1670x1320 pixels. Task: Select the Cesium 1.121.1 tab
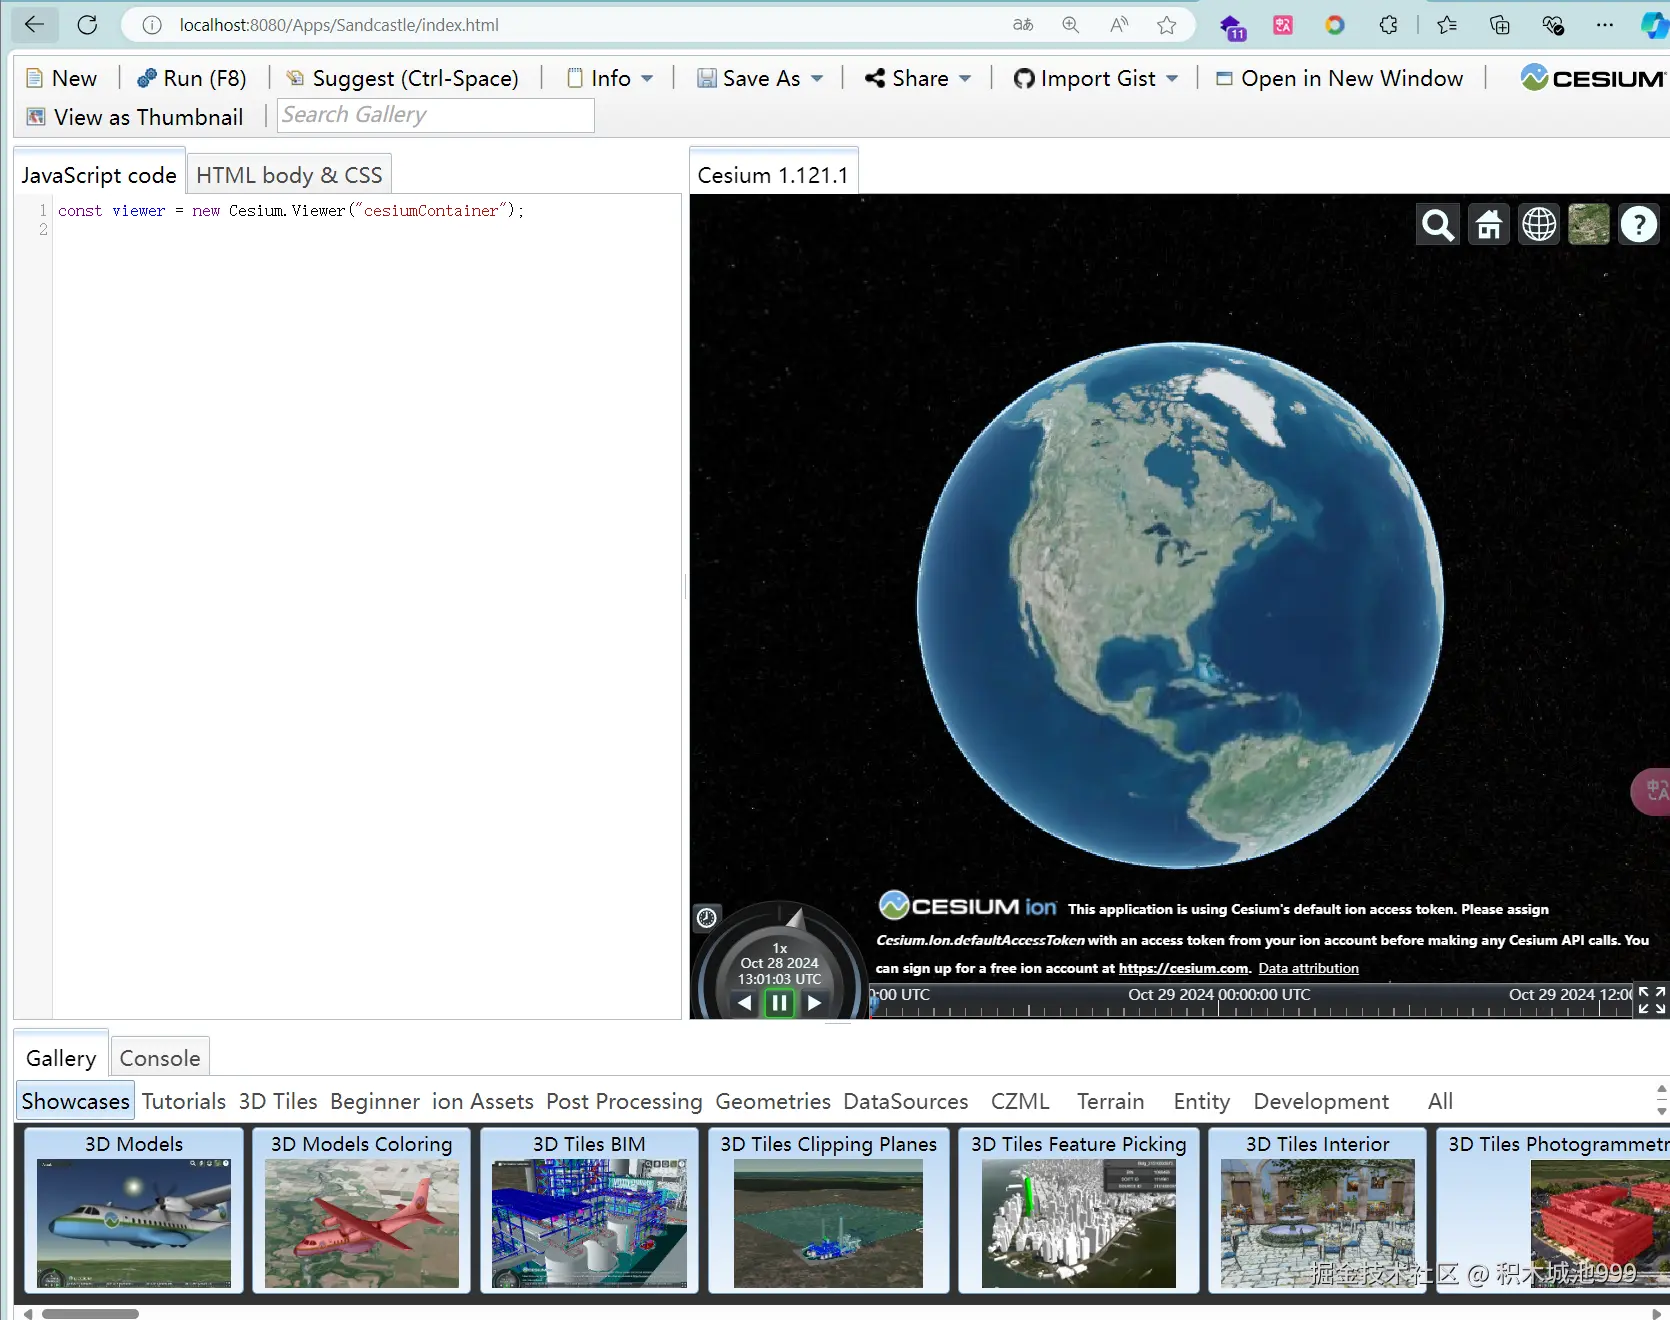pyautogui.click(x=773, y=175)
